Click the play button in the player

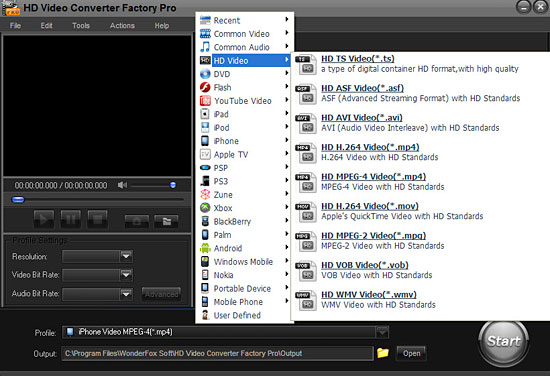click(44, 219)
